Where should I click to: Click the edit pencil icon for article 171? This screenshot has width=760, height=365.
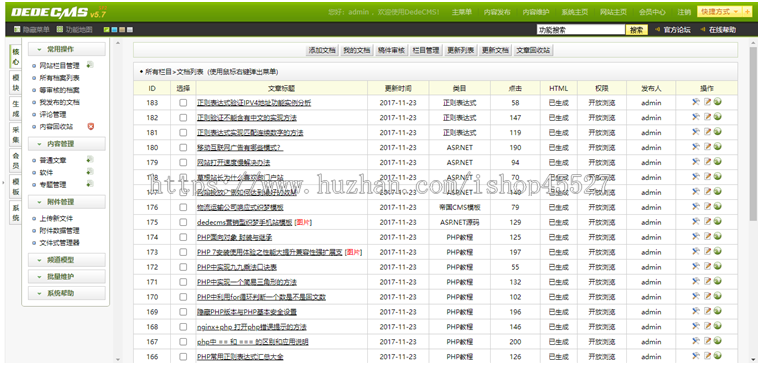[707, 282]
